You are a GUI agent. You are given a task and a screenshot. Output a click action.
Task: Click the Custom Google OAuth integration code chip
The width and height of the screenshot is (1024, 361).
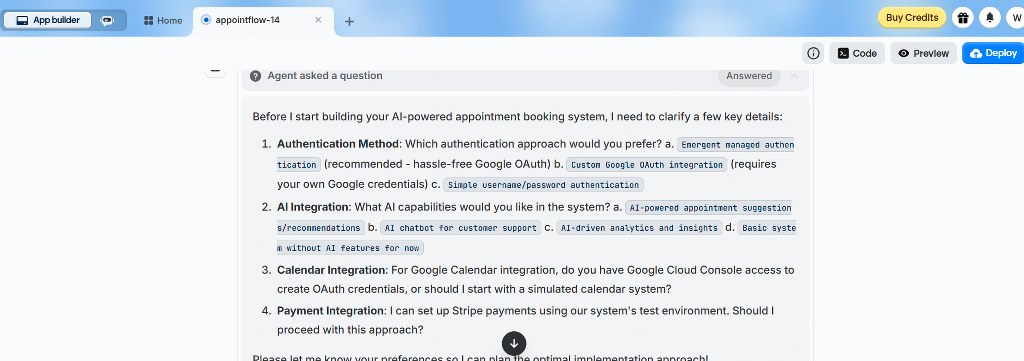click(x=646, y=165)
